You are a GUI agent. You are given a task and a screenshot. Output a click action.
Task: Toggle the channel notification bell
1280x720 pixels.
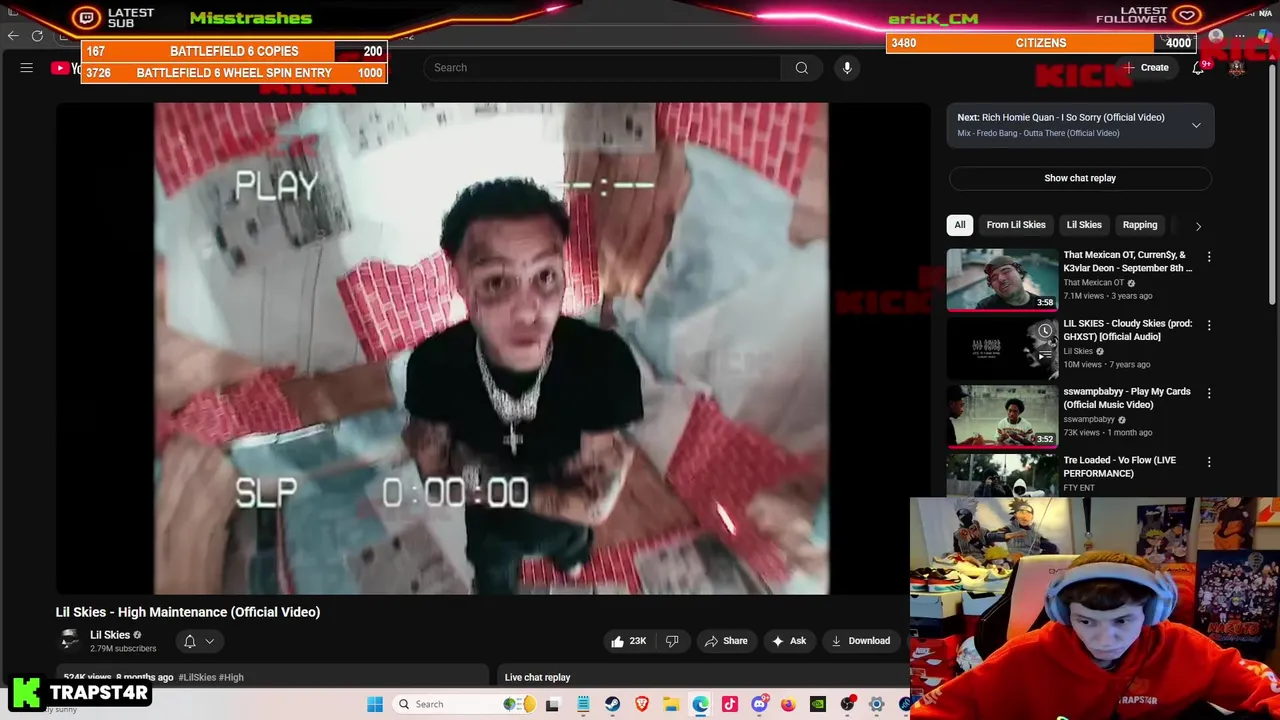pyautogui.click(x=190, y=641)
